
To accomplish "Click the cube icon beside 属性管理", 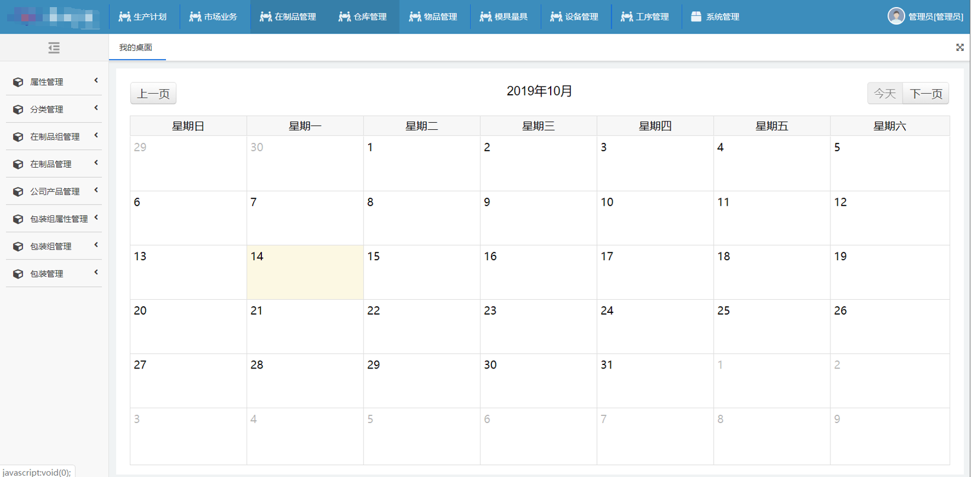I will (x=18, y=82).
